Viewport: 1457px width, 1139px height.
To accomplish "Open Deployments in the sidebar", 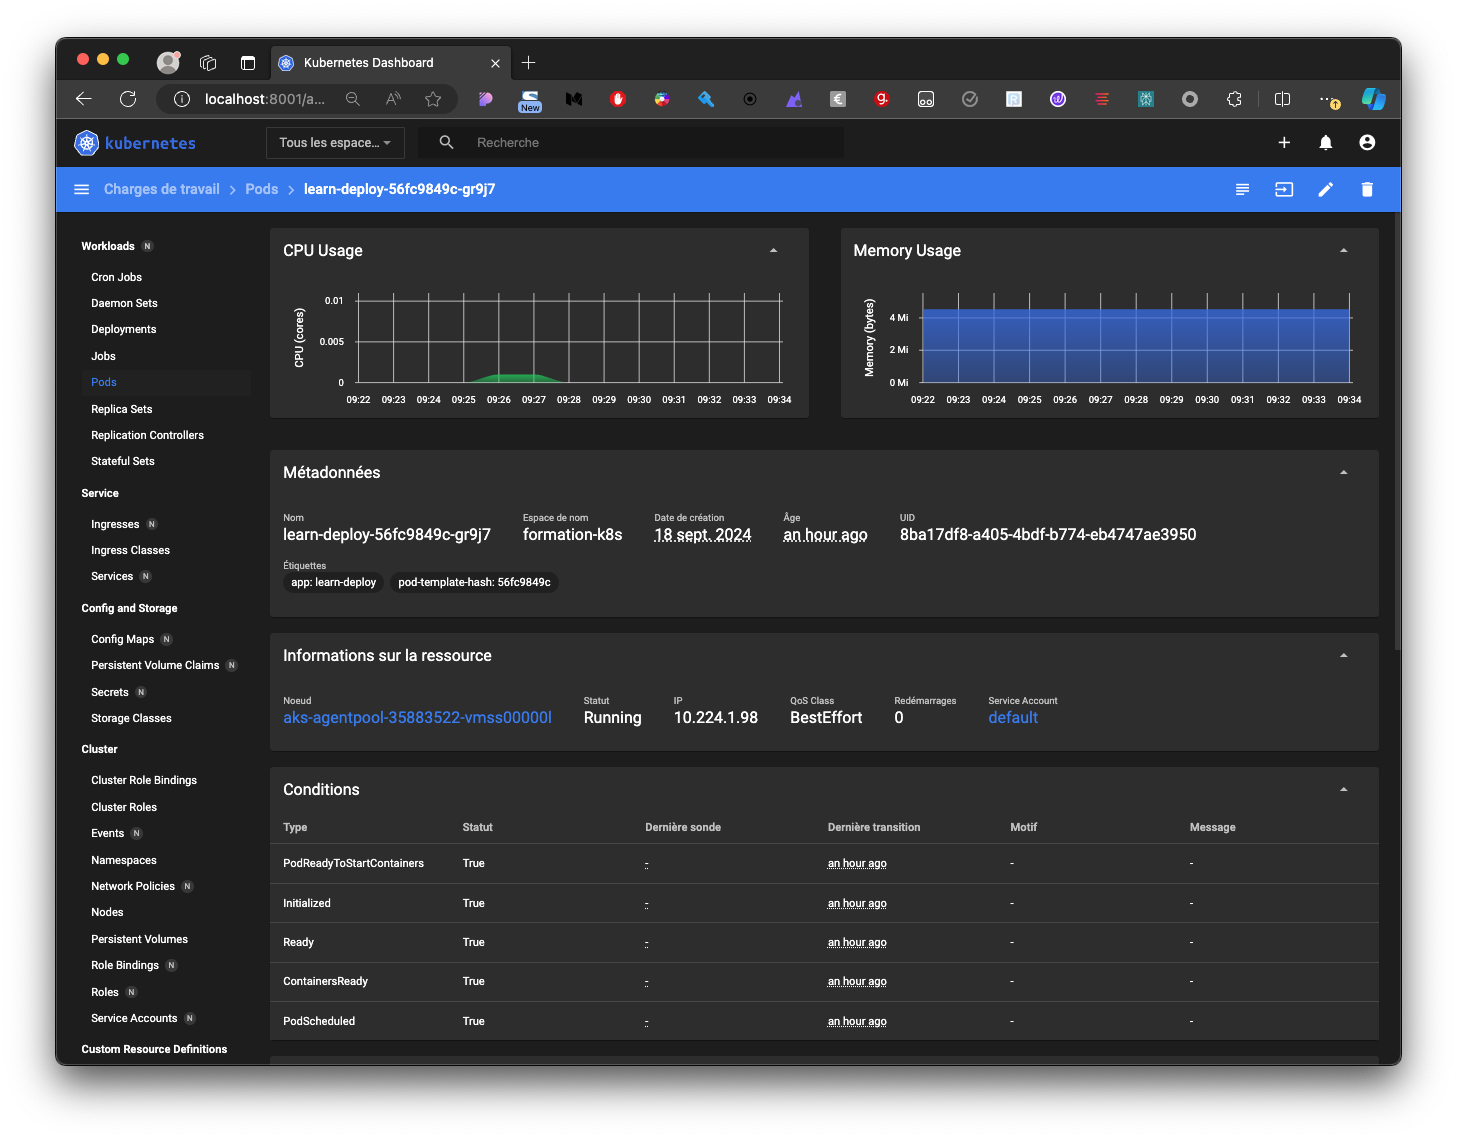I will click(124, 330).
